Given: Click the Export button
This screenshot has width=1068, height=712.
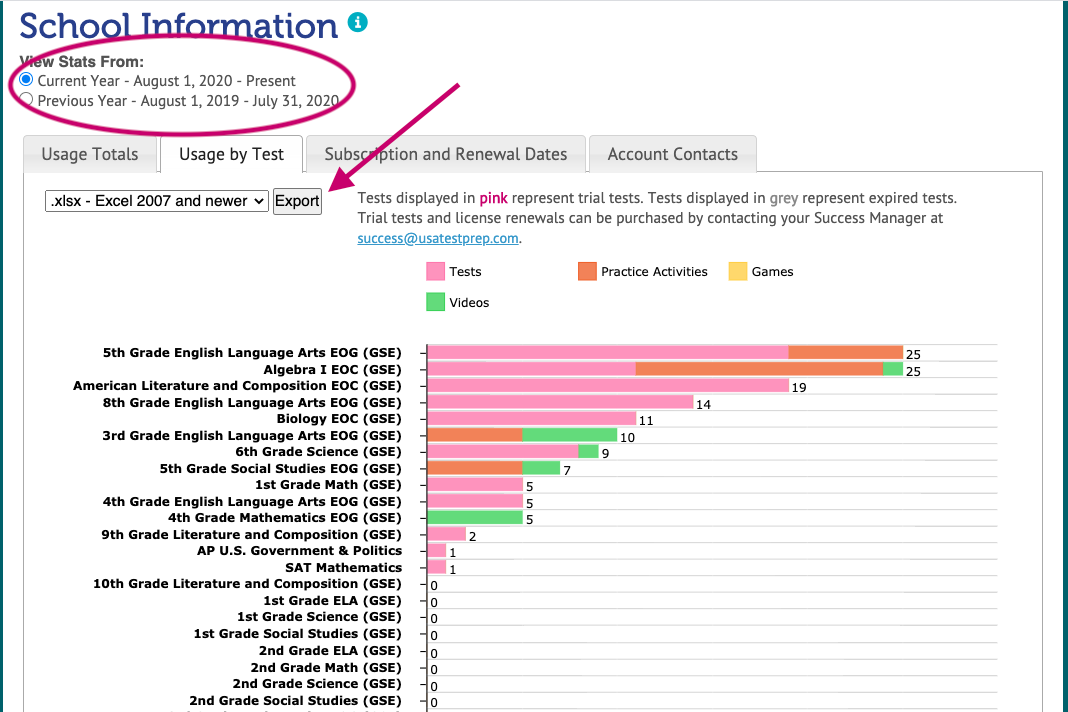Looking at the screenshot, I should click(297, 201).
